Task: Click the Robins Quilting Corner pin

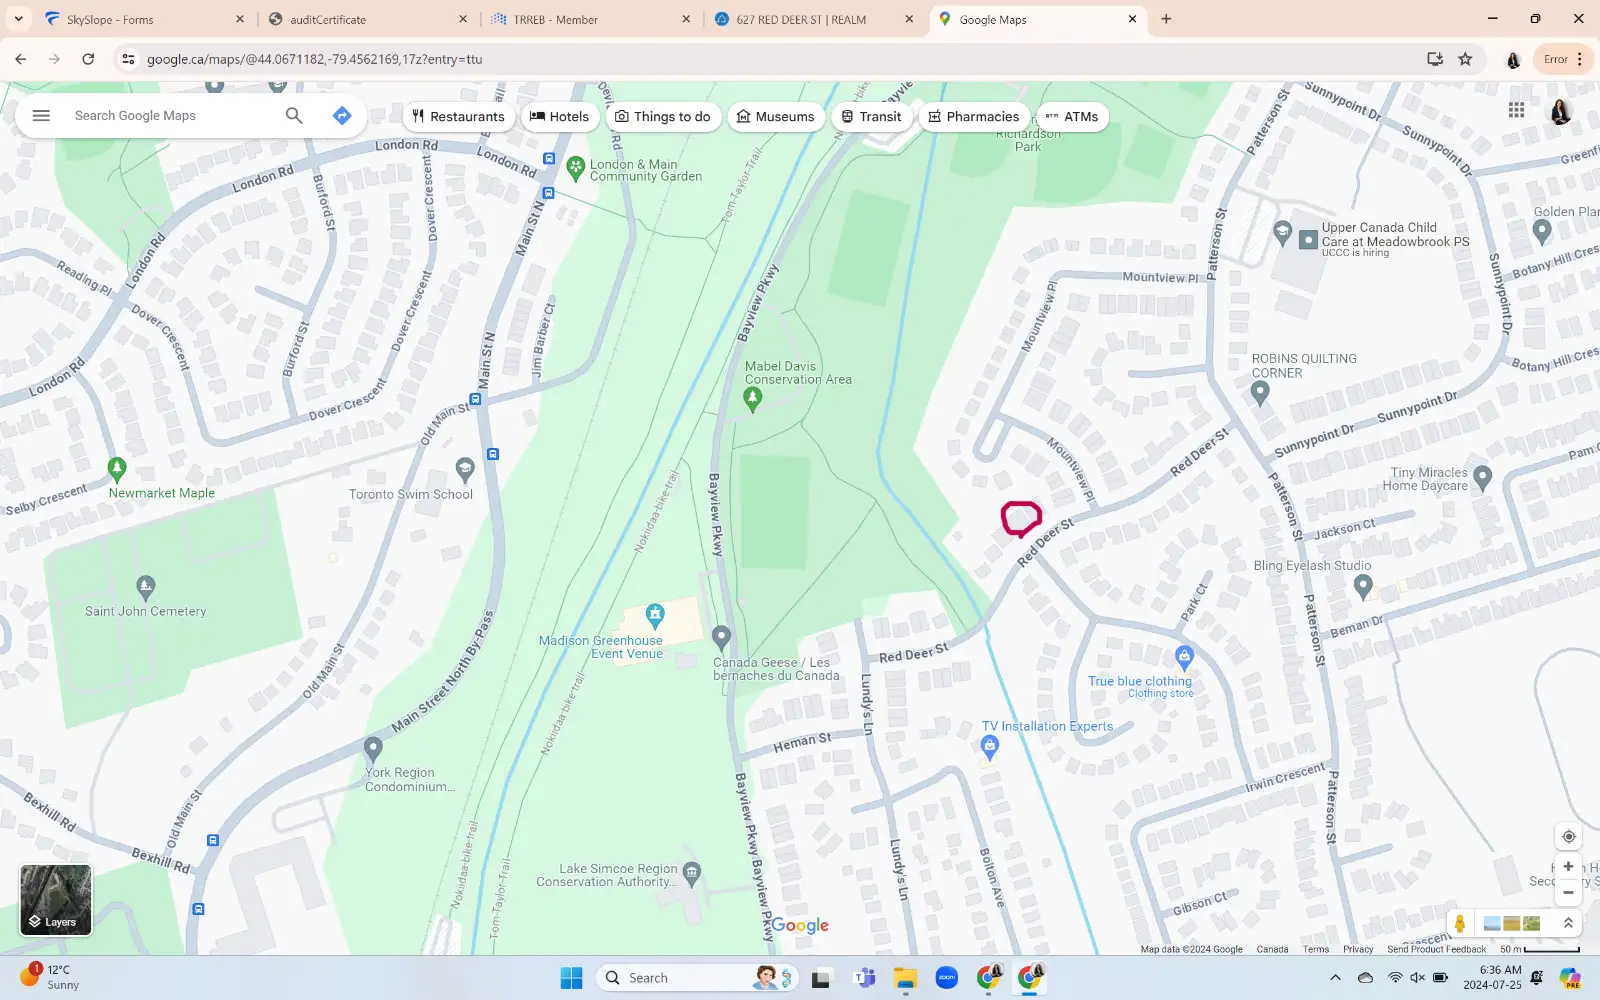Action: [1260, 393]
